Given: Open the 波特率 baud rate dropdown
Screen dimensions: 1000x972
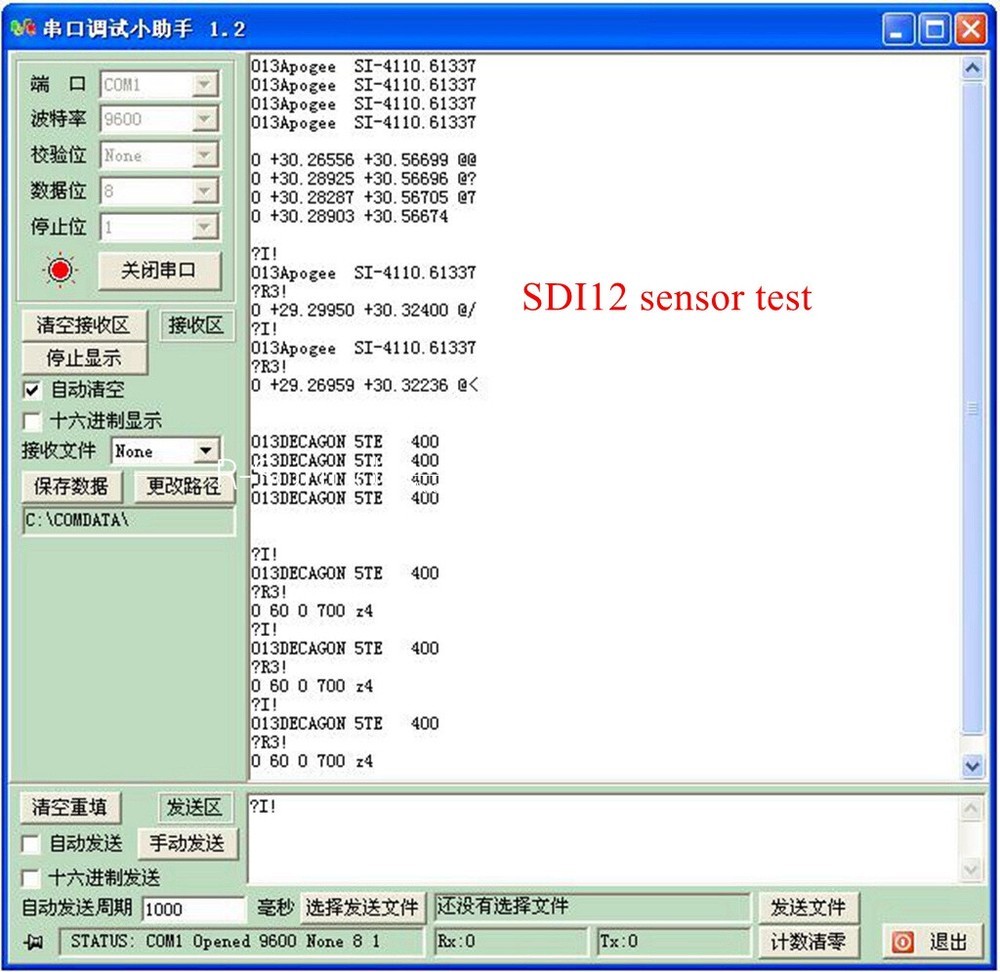Looking at the screenshot, I should tap(206, 119).
